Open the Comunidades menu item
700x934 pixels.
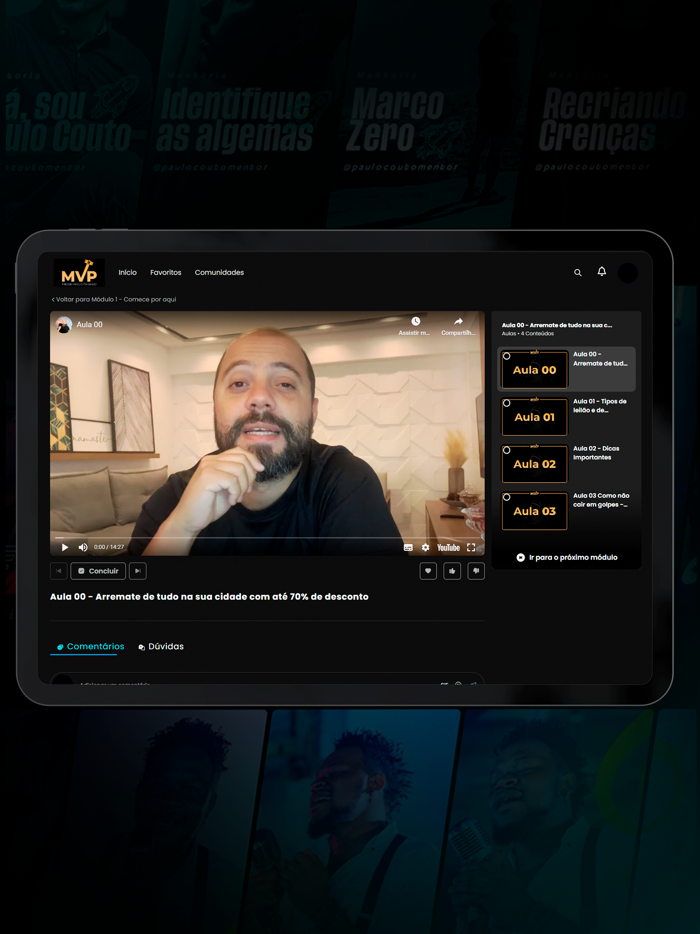(219, 272)
